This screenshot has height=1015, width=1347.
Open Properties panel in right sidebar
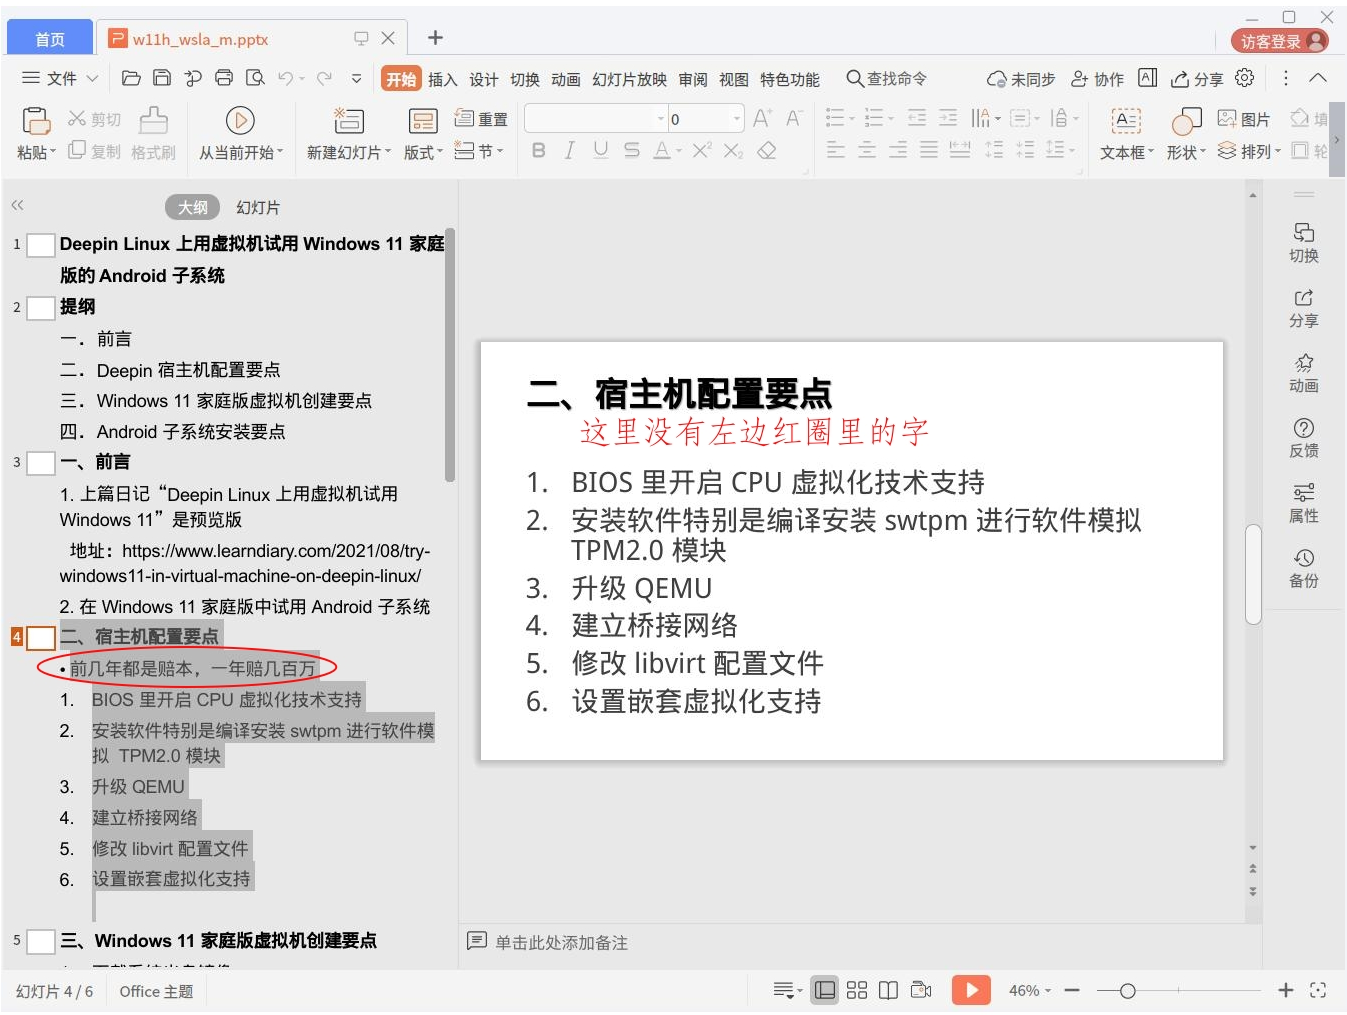(x=1303, y=502)
